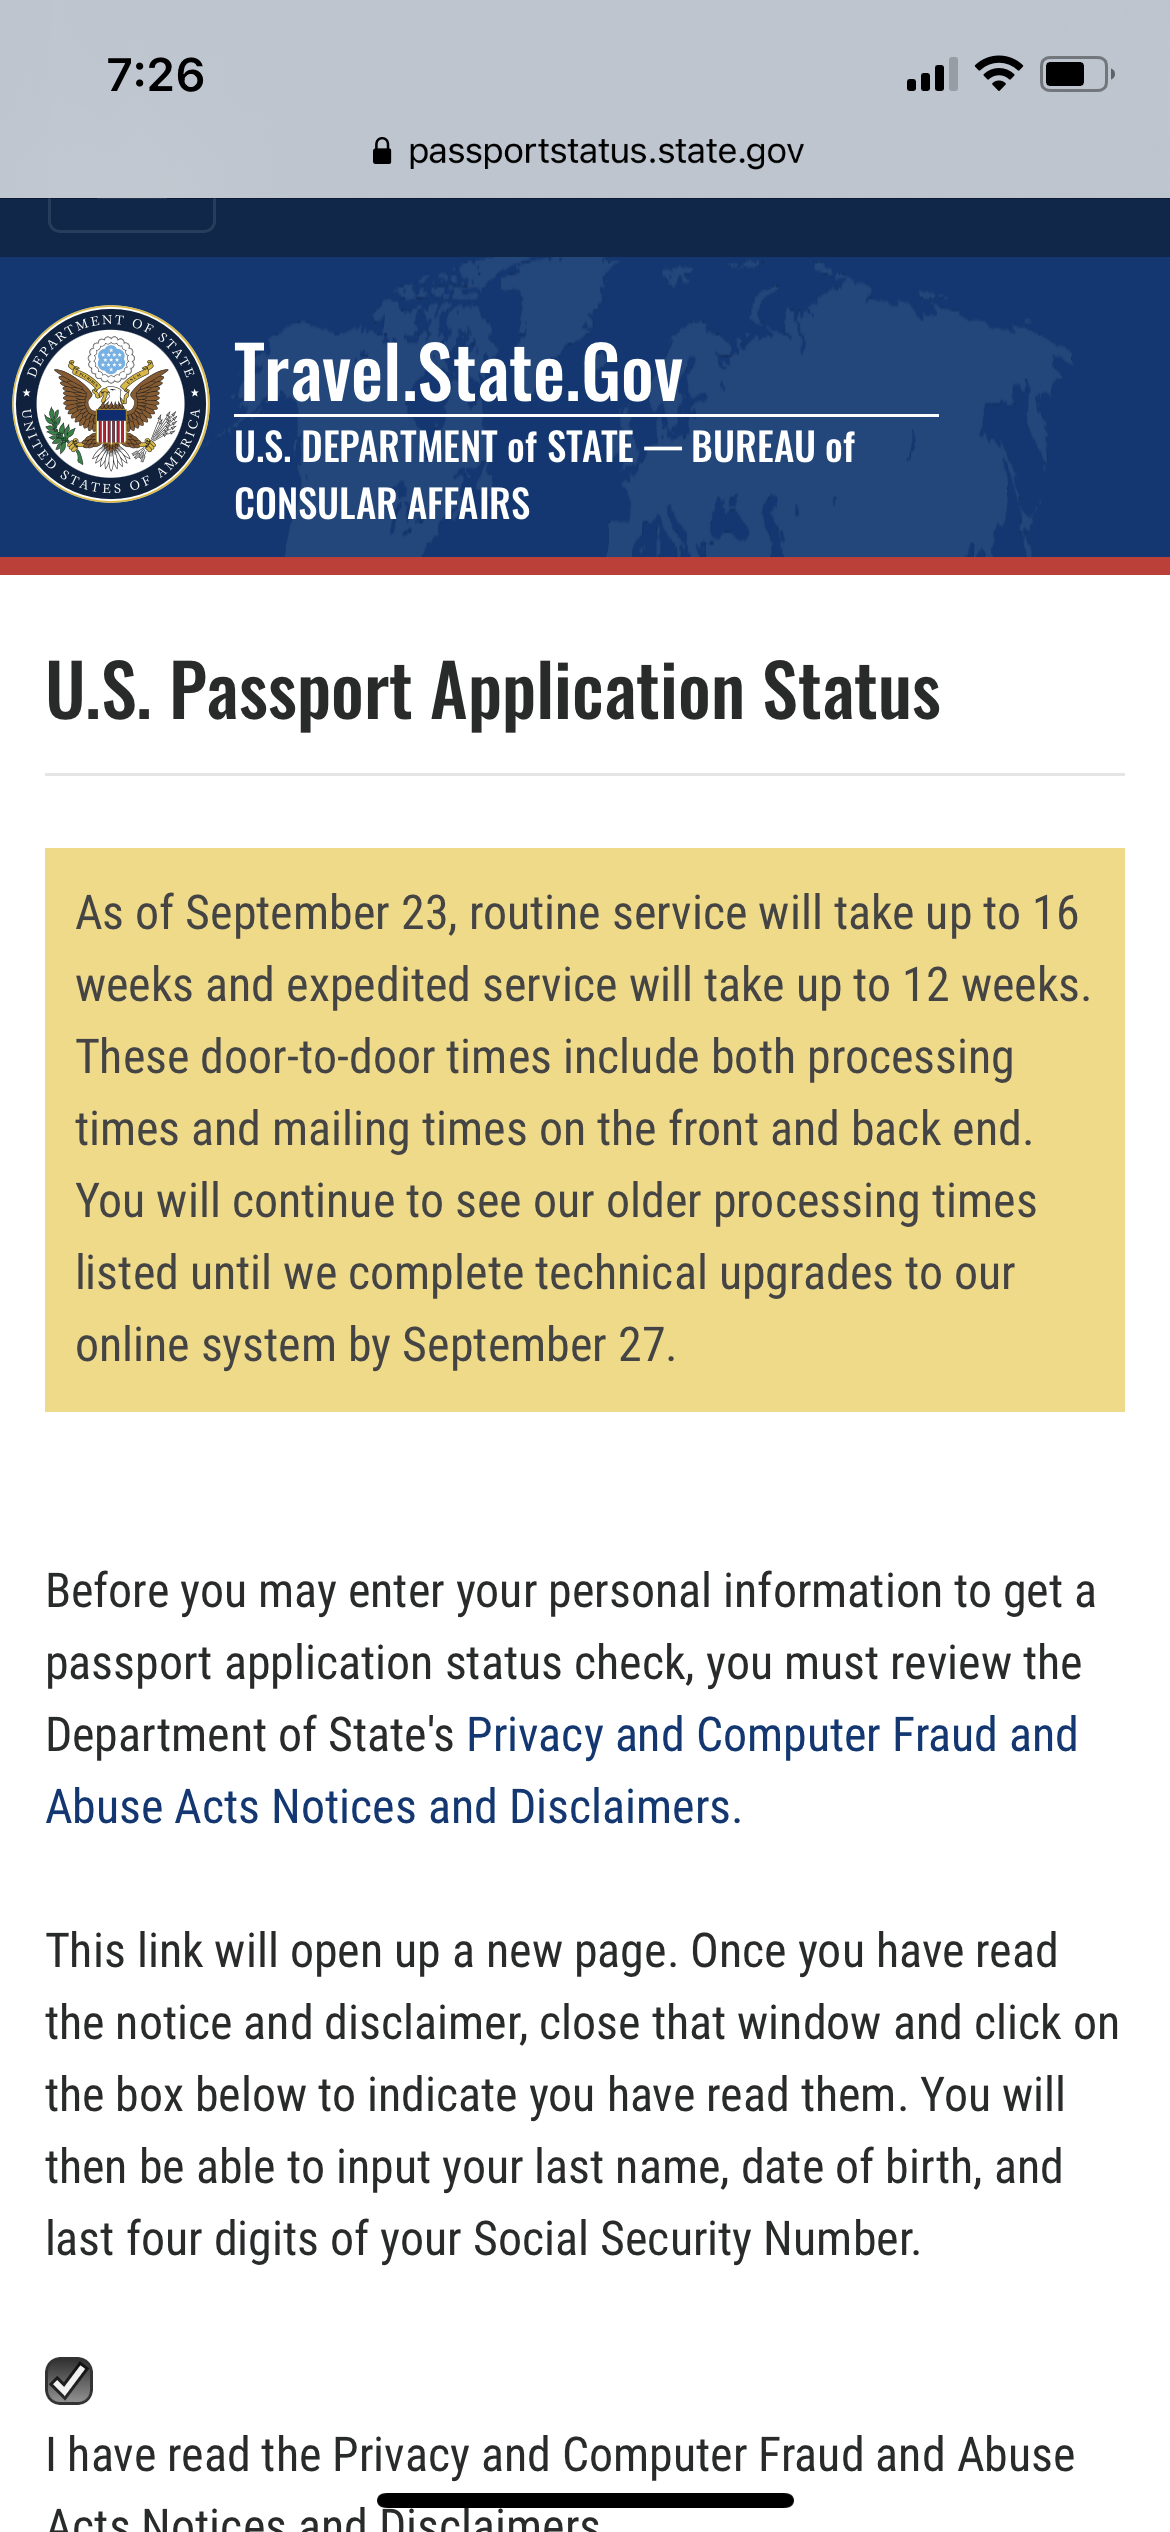Viewport: 1170px width, 2532px height.
Task: Follow the Abuse Acts Notices and Disclaimers link
Action: pos(394,1807)
